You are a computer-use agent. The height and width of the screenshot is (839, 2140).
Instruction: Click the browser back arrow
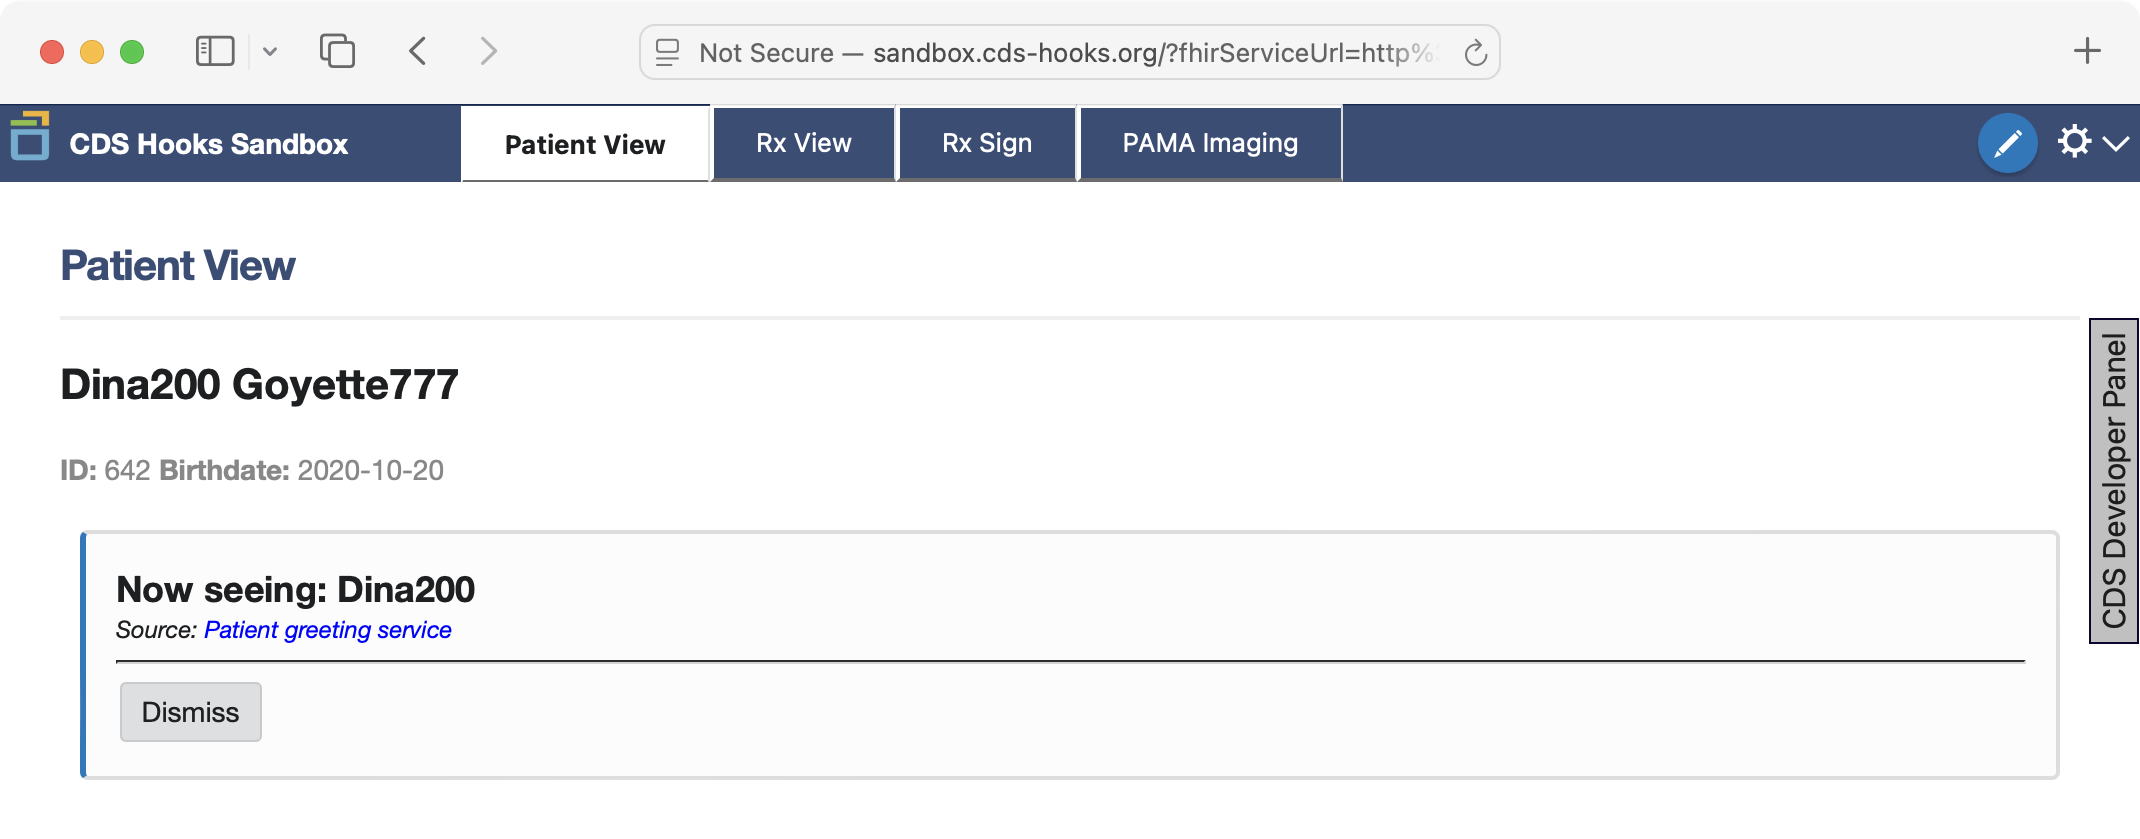(418, 52)
